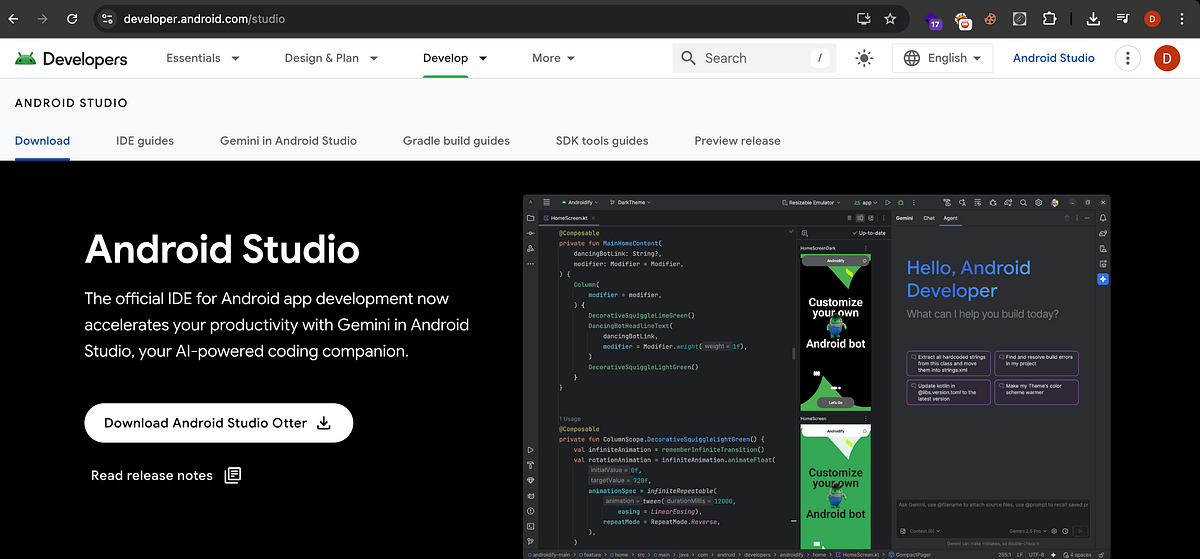Switch to the IDE guides tab
Screen dimensions: 1200x559
145,141
